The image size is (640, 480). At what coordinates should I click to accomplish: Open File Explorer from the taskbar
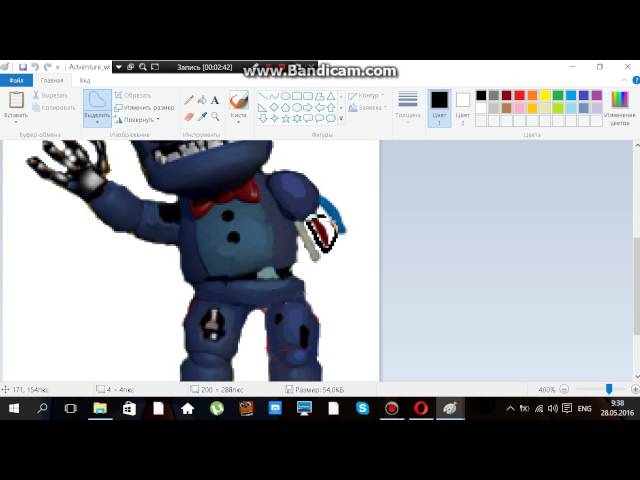[100, 409]
